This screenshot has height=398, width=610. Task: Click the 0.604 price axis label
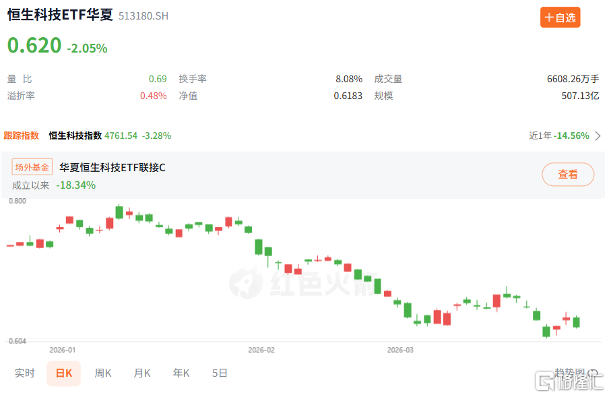(x=18, y=341)
